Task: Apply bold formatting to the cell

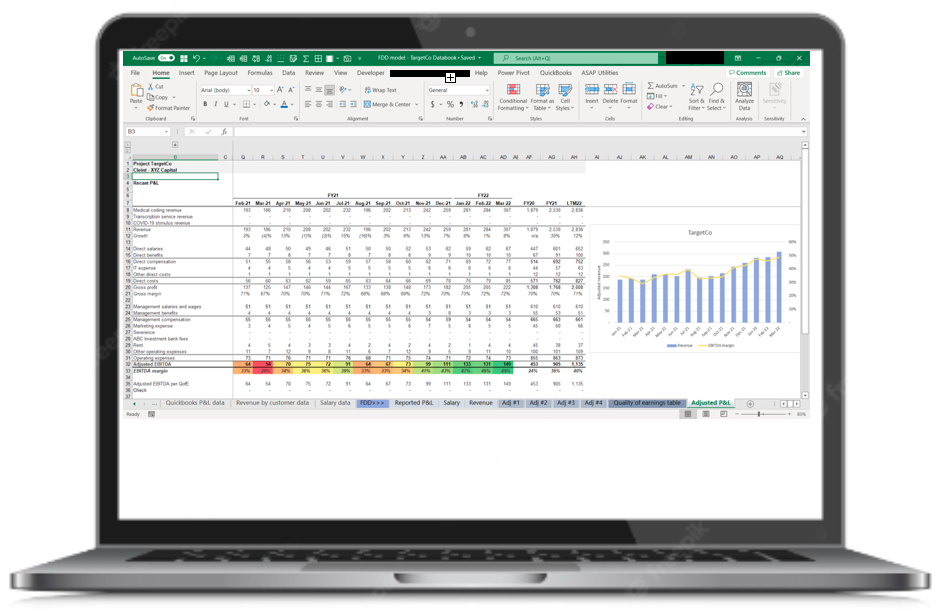Action: click(x=205, y=104)
